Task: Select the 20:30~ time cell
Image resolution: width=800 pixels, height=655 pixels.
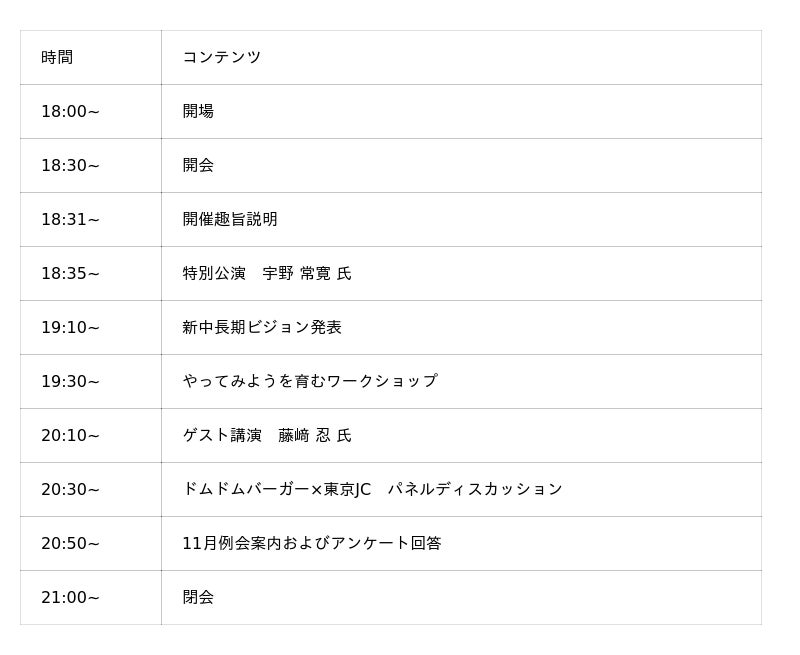Action: [x=70, y=490]
